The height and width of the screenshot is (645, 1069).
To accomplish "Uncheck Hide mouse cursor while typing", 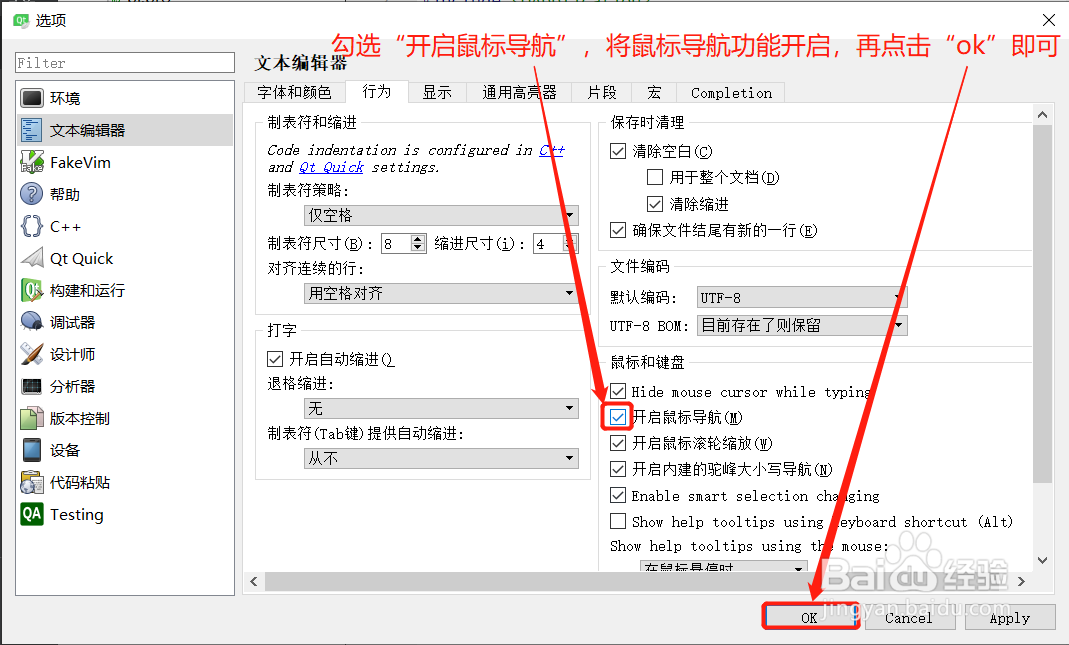I will click(618, 391).
